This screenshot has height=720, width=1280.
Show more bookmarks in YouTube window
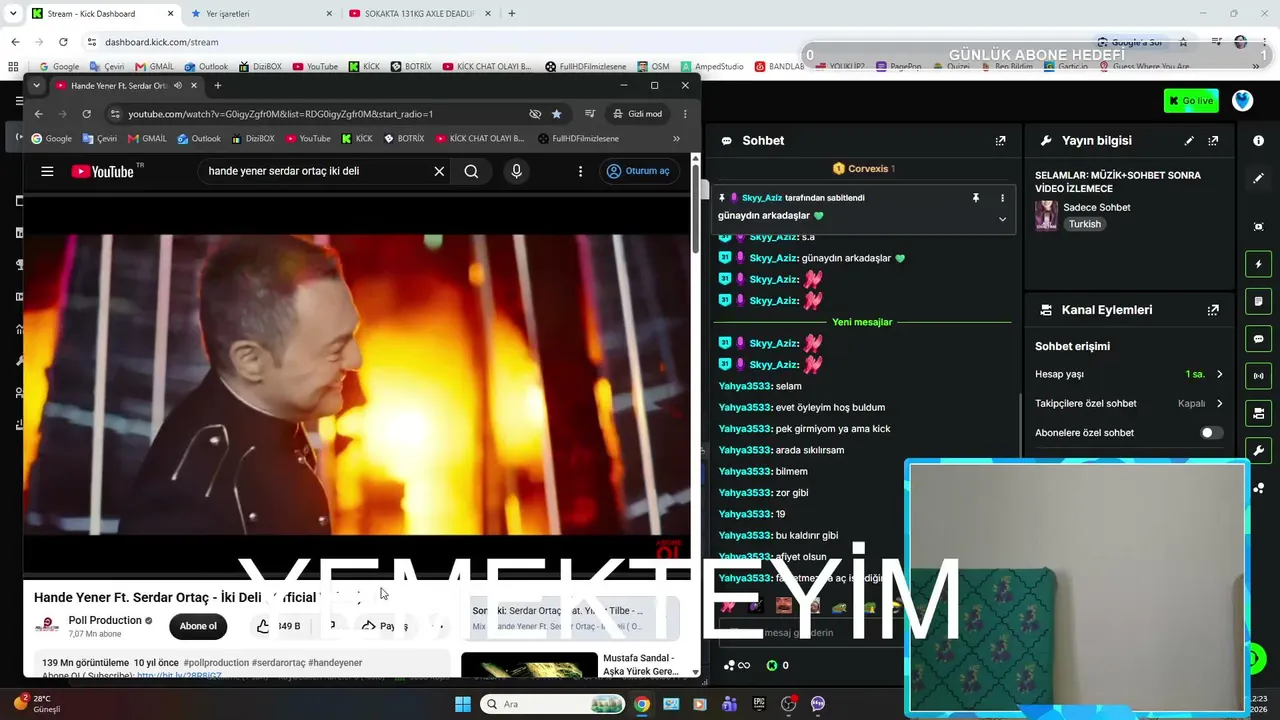click(x=676, y=139)
